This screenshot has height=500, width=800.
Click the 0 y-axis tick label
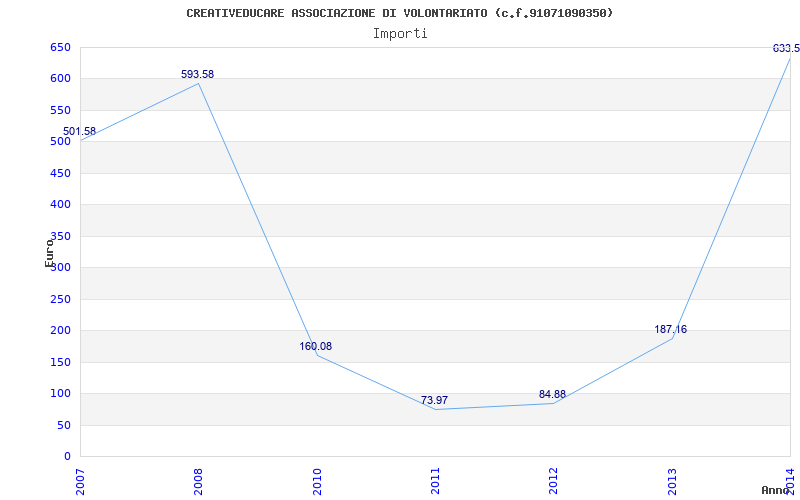tap(67, 457)
